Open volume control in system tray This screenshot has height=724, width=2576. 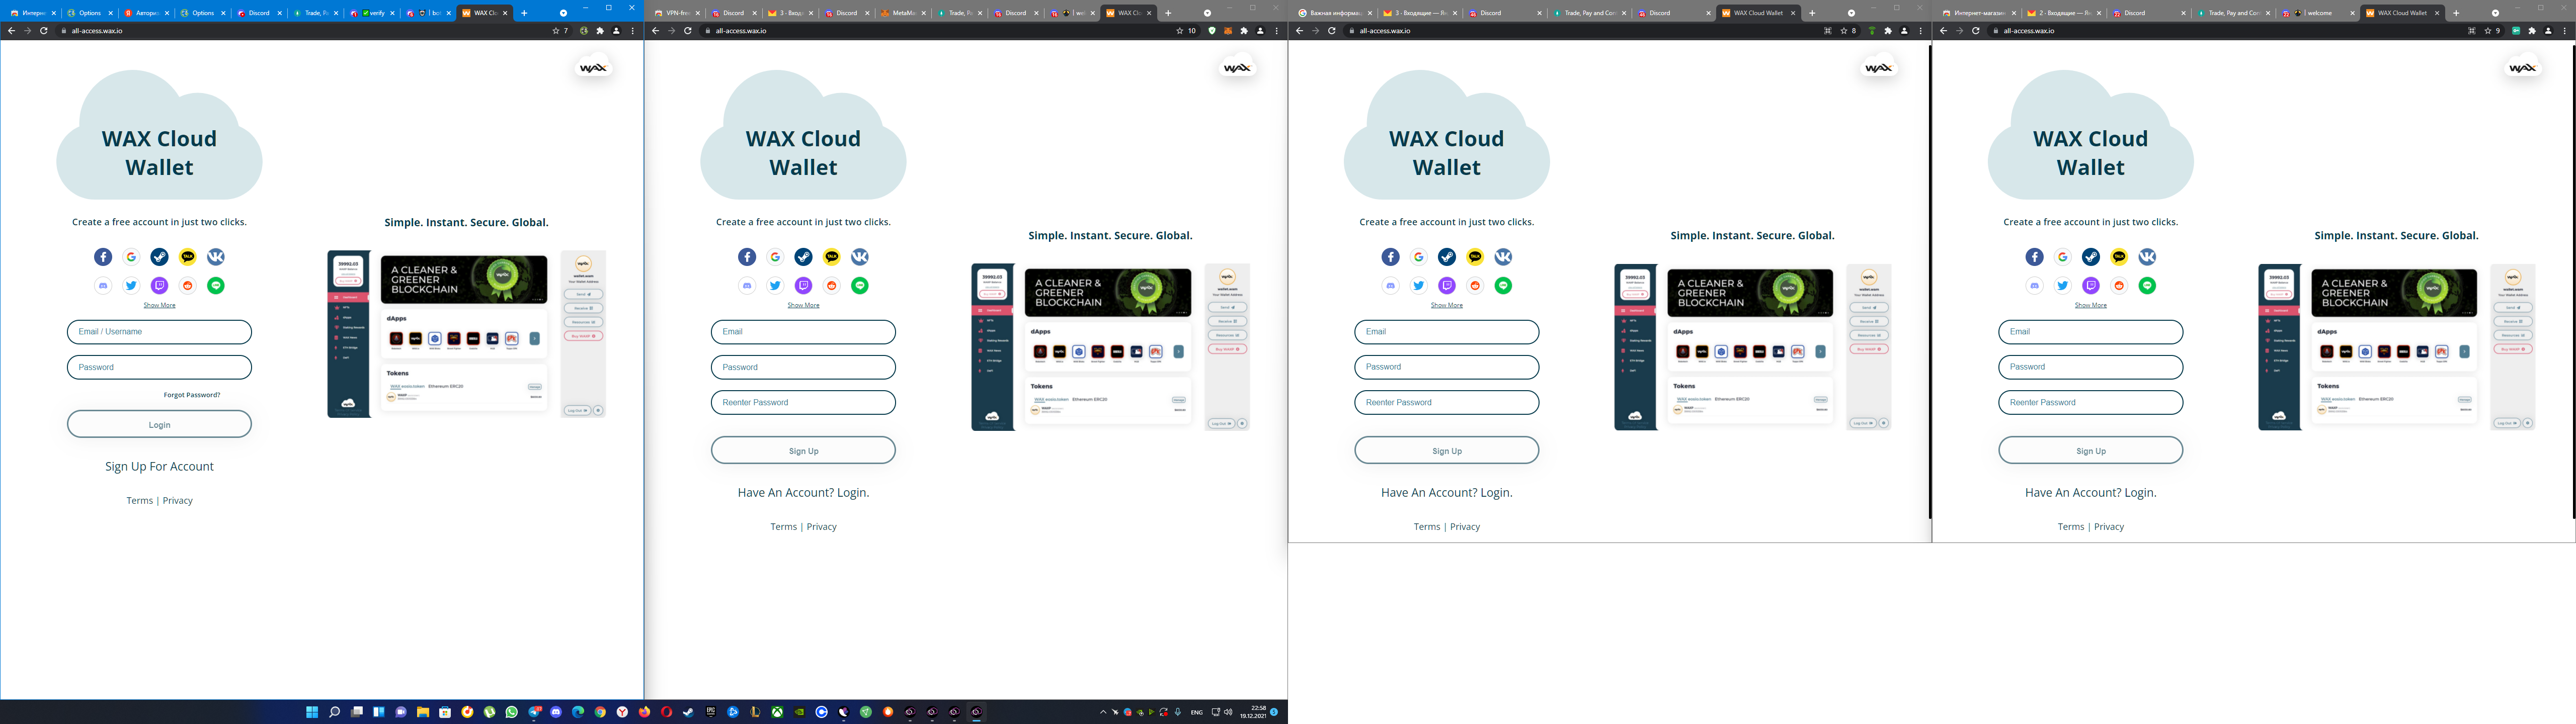[1228, 712]
